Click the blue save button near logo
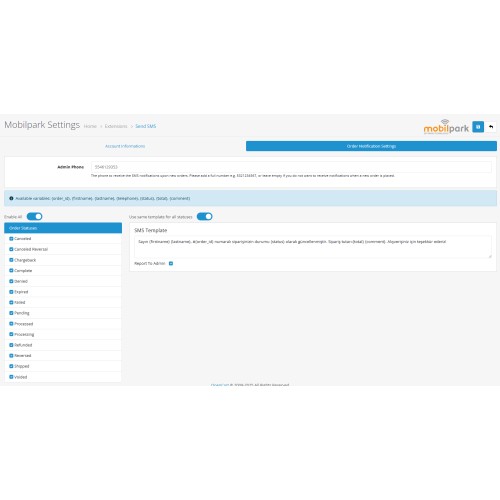 tap(478, 127)
